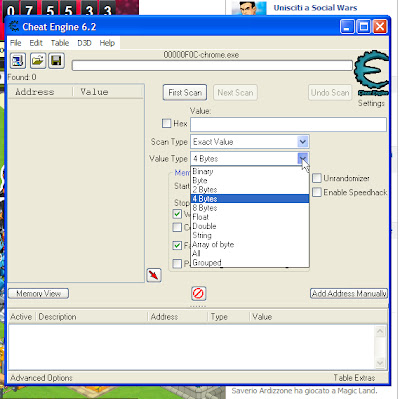Click in the Value input field
This screenshot has height=399, width=400.
tap(288, 124)
